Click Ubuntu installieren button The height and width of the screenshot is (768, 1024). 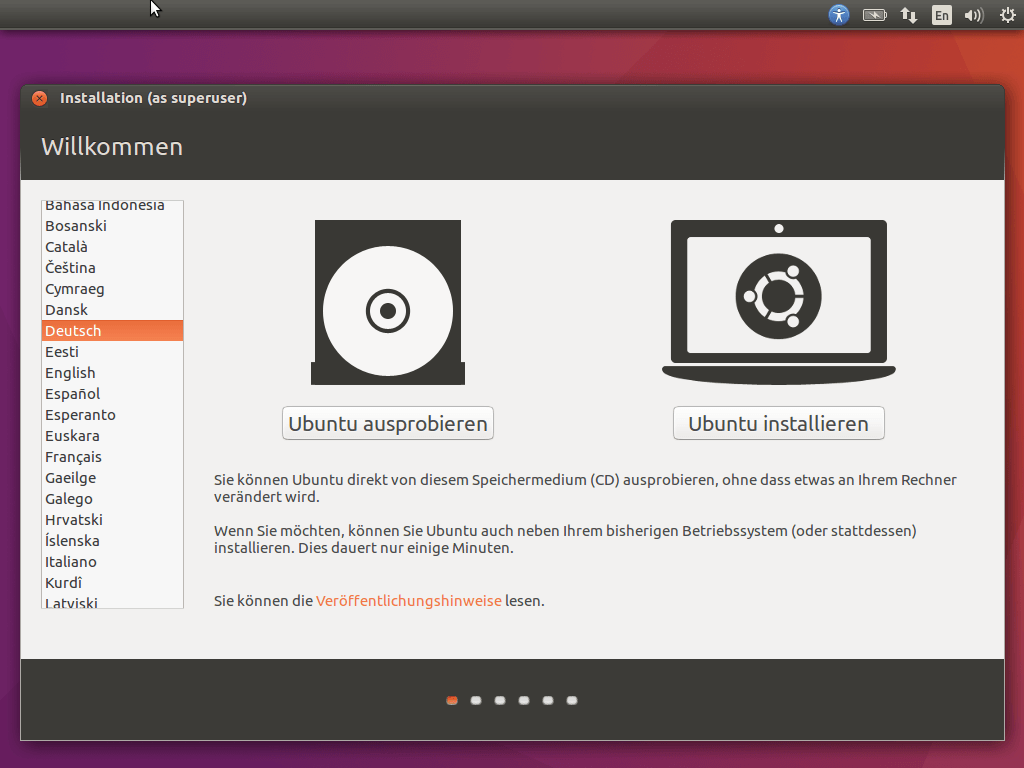(x=778, y=423)
